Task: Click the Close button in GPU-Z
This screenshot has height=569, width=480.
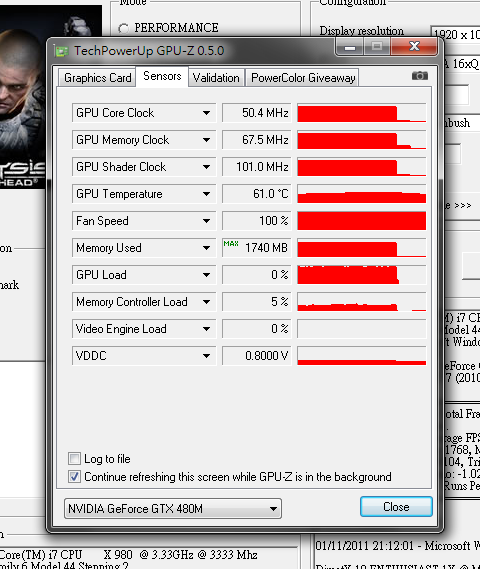Action: pos(396,507)
